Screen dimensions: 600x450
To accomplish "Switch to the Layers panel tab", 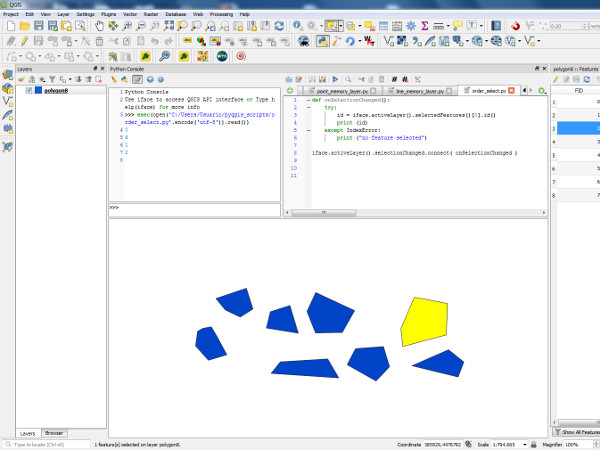I will pos(28,433).
